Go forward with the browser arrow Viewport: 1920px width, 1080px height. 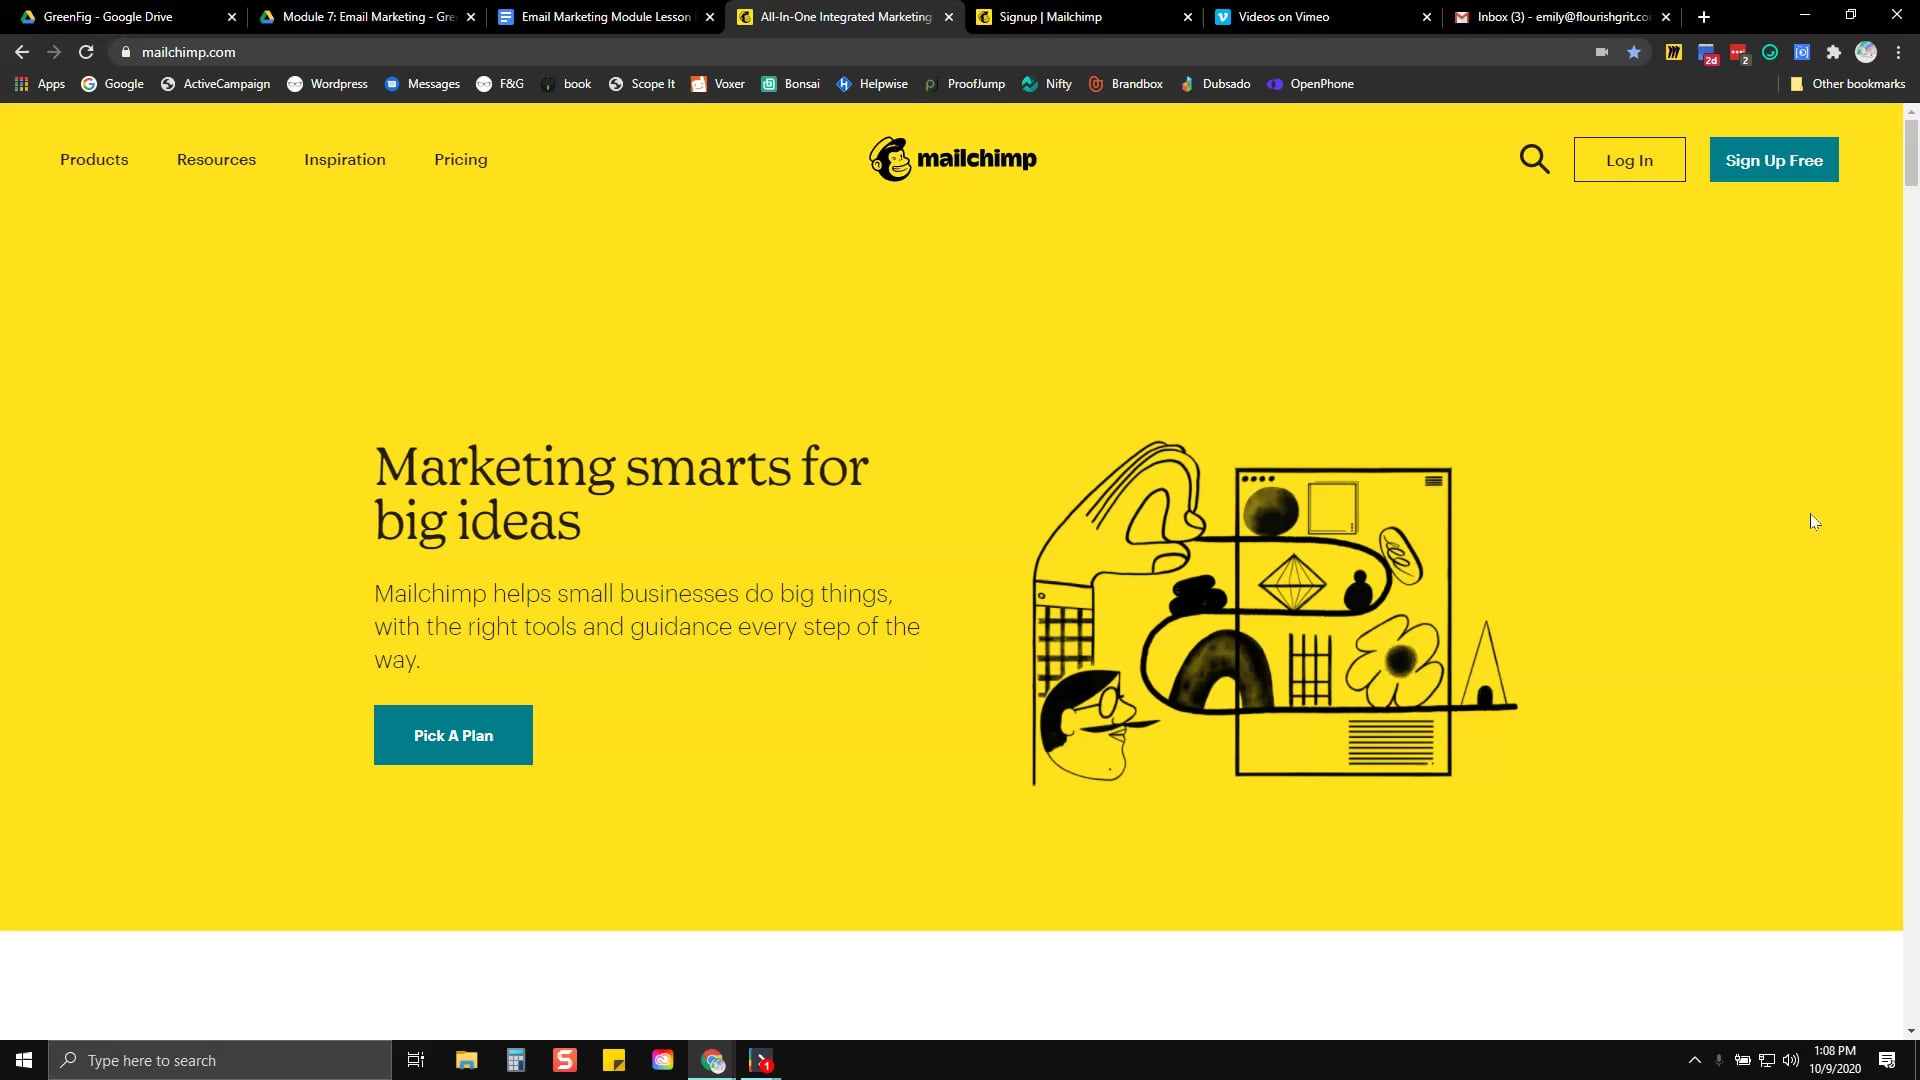[x=54, y=52]
